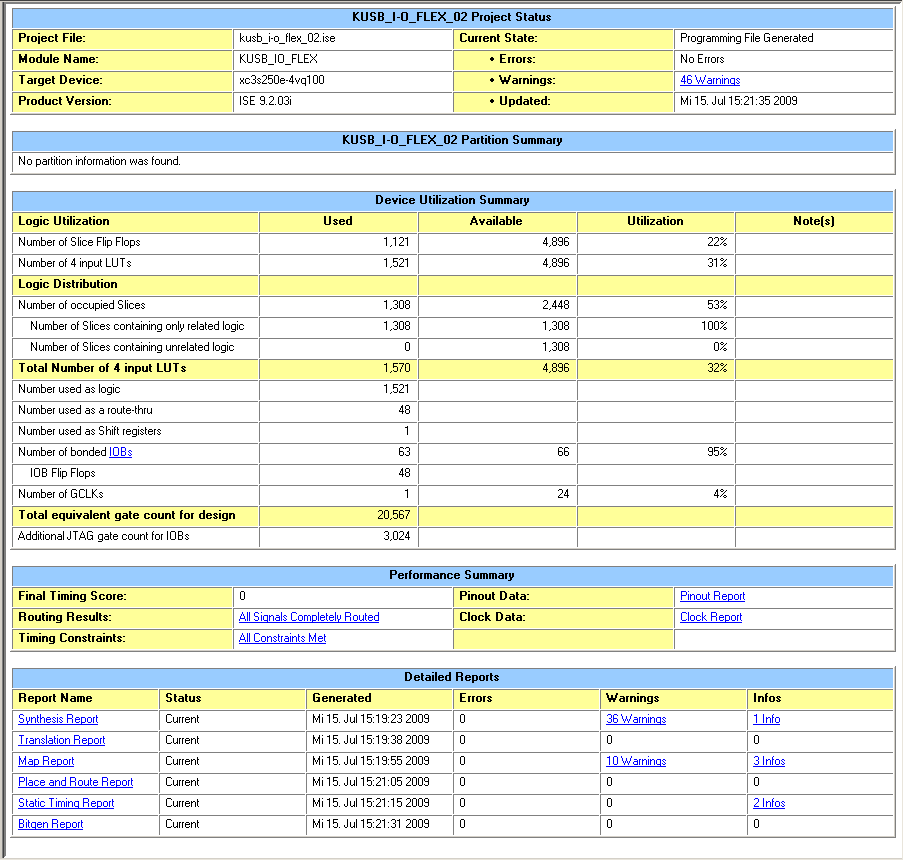The height and width of the screenshot is (861, 904).
Task: Click Number of GCLKs row label
Action: pos(61,494)
